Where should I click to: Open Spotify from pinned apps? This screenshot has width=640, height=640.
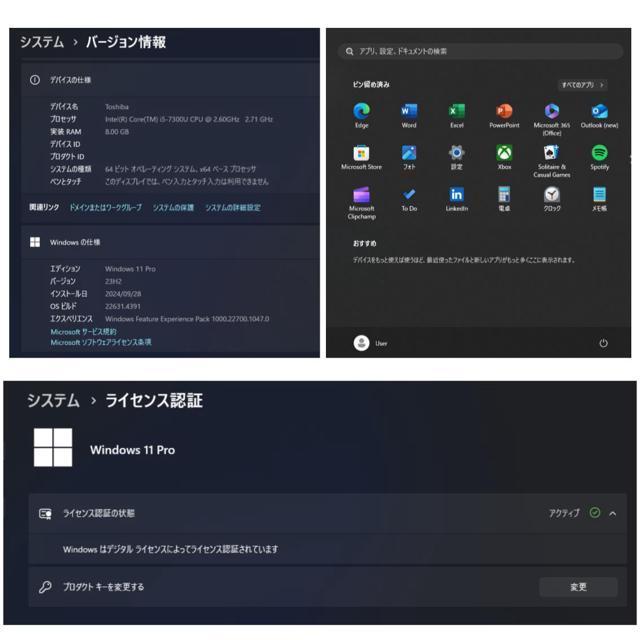point(599,154)
